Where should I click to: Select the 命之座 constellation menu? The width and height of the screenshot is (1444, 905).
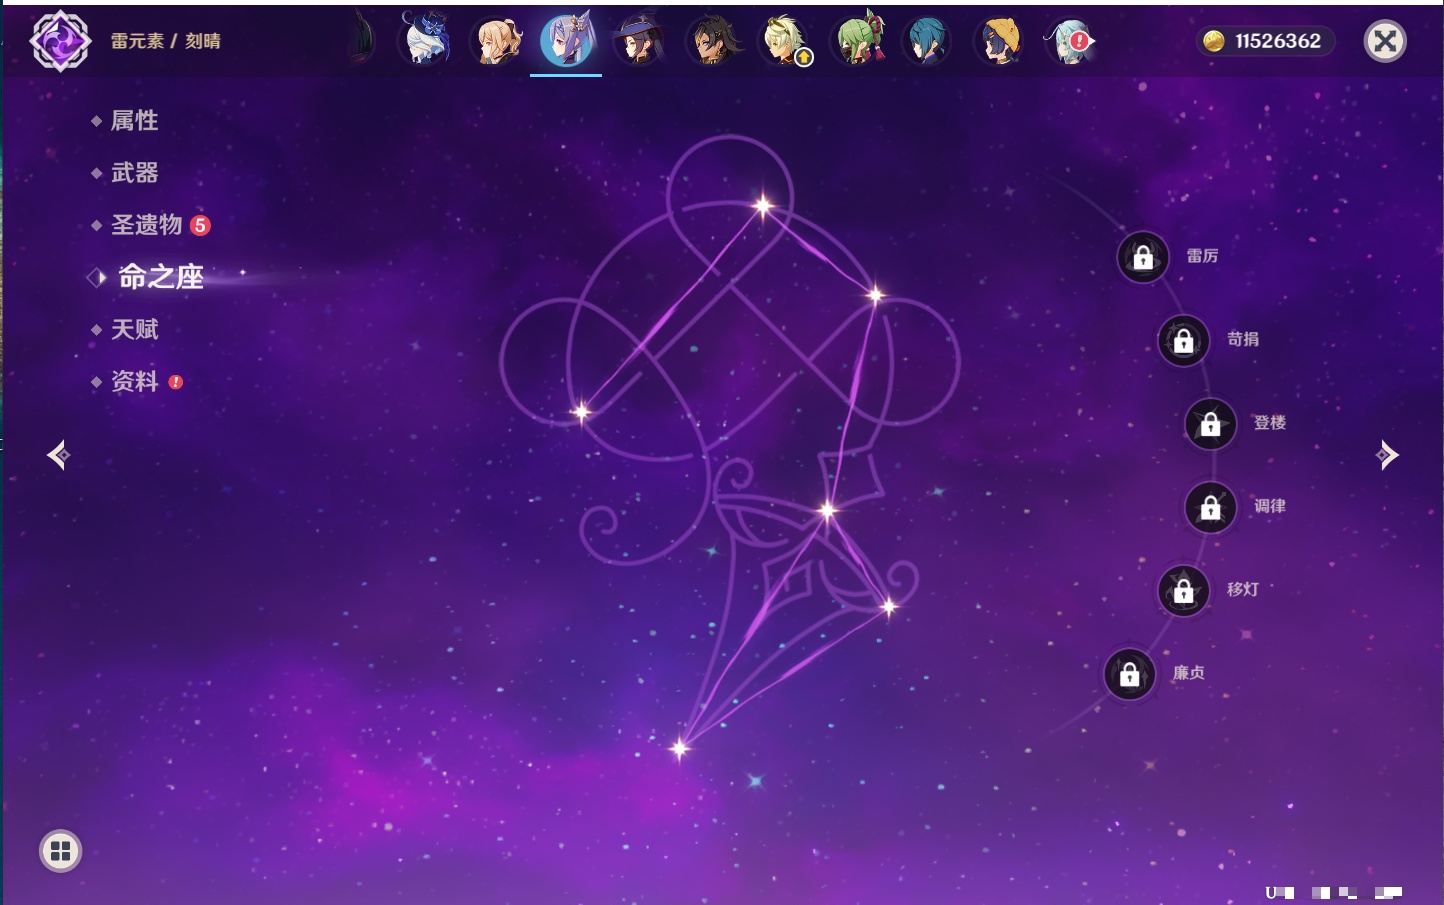(160, 277)
